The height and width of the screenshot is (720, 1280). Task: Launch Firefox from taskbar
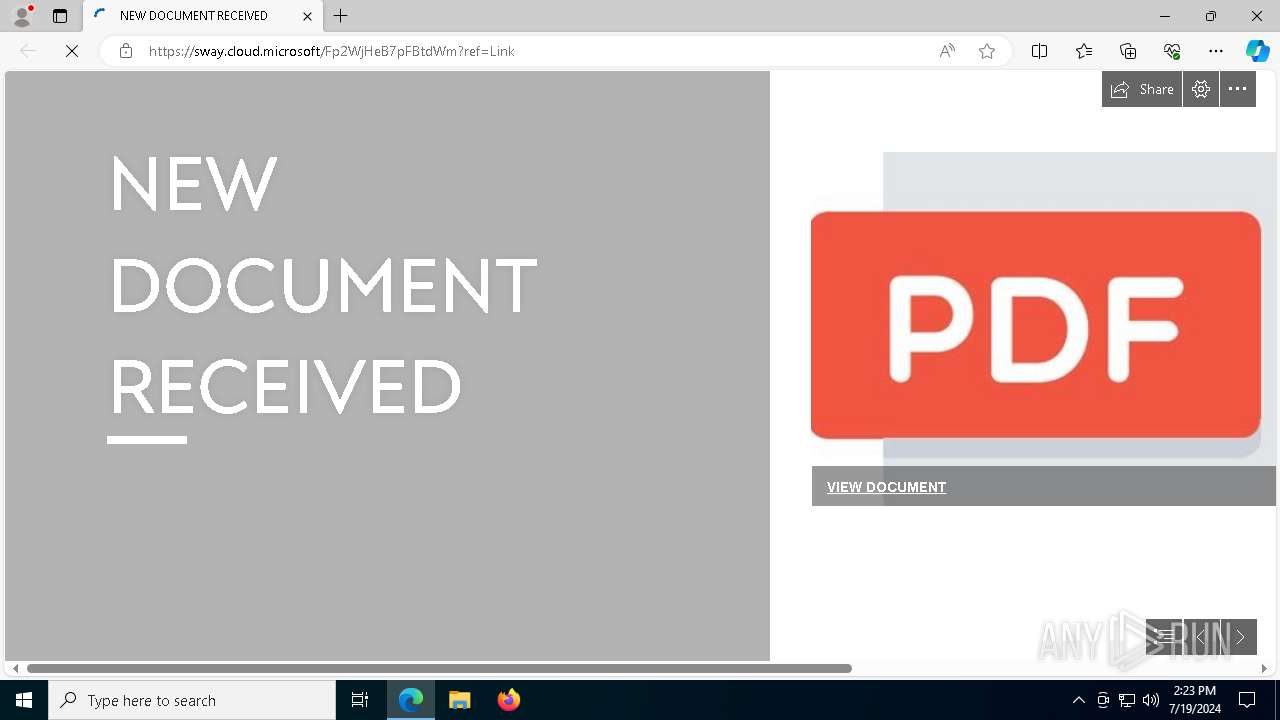tap(509, 700)
